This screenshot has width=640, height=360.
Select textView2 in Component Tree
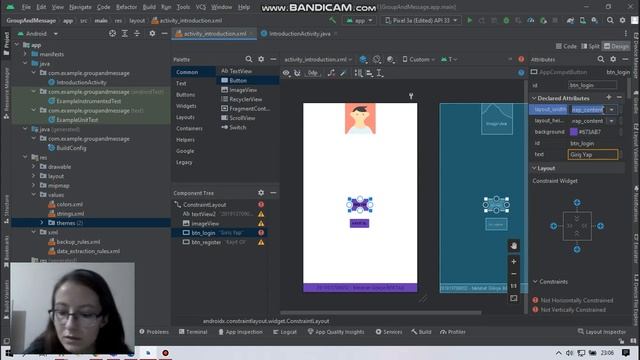[x=203, y=214]
